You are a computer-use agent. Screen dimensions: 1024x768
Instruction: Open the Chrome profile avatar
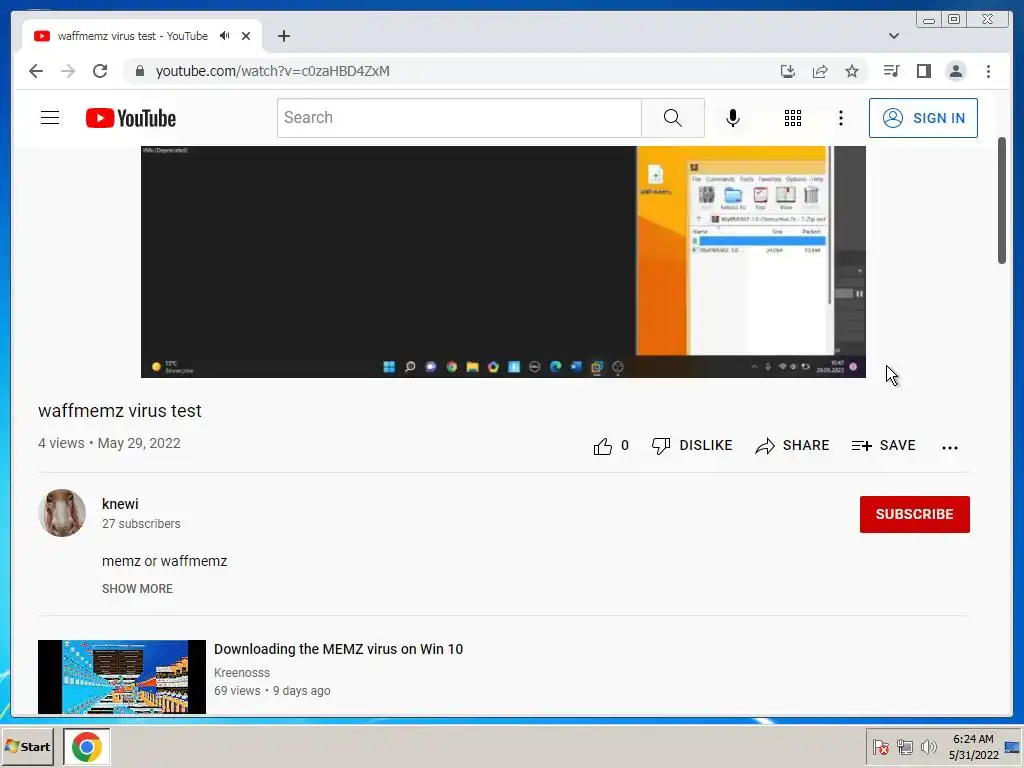(x=955, y=71)
